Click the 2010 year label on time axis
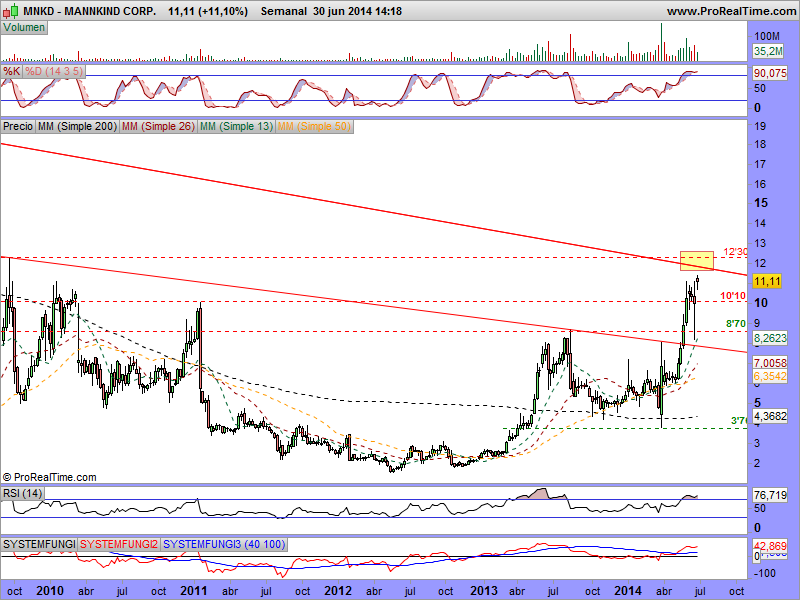Viewport: 800px width, 600px height. click(x=50, y=591)
